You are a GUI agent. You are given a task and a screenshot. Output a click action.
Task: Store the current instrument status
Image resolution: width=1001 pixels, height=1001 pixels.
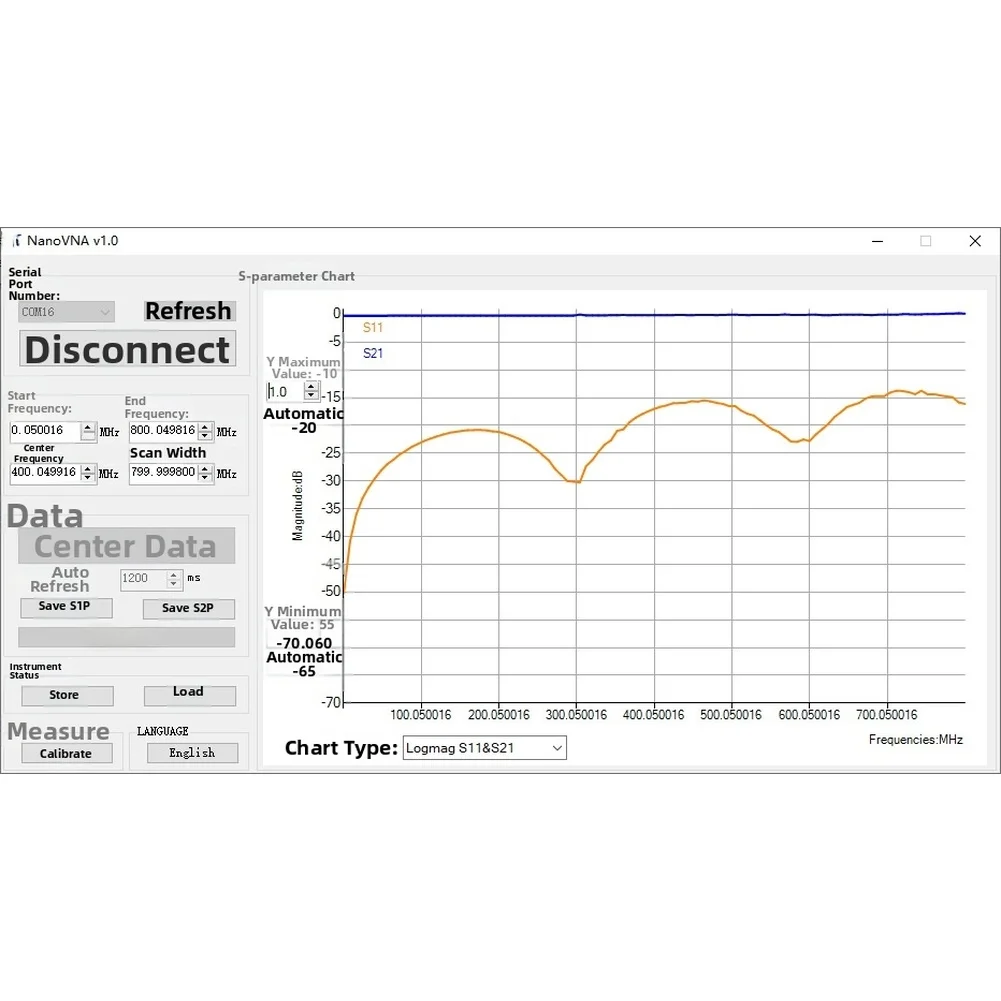tap(66, 695)
